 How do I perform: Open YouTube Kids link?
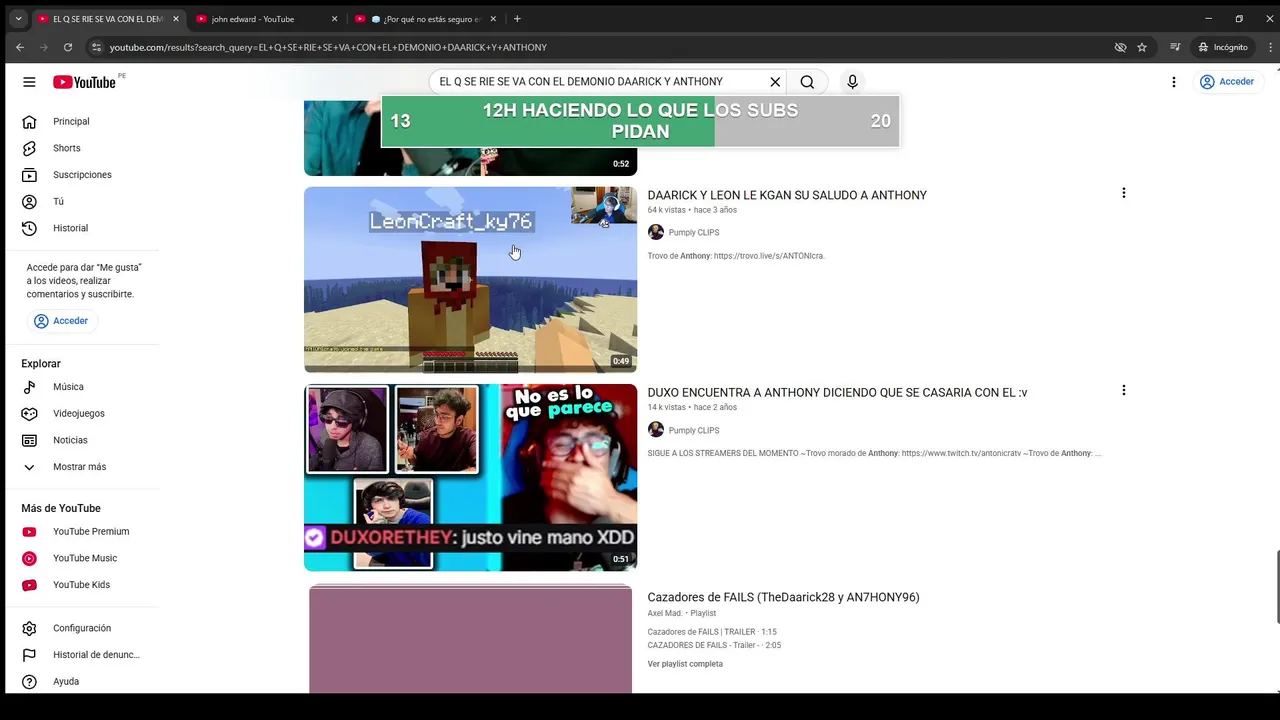(x=82, y=585)
